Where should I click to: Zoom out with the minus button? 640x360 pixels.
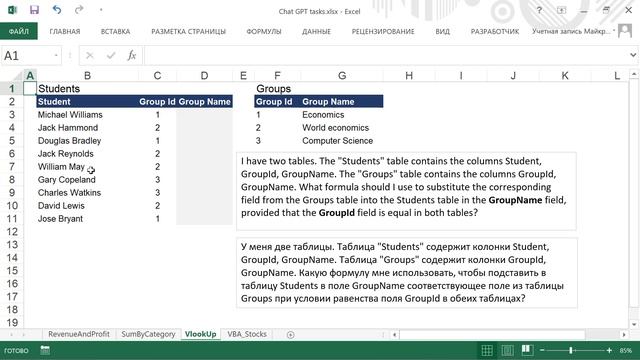pos(542,350)
